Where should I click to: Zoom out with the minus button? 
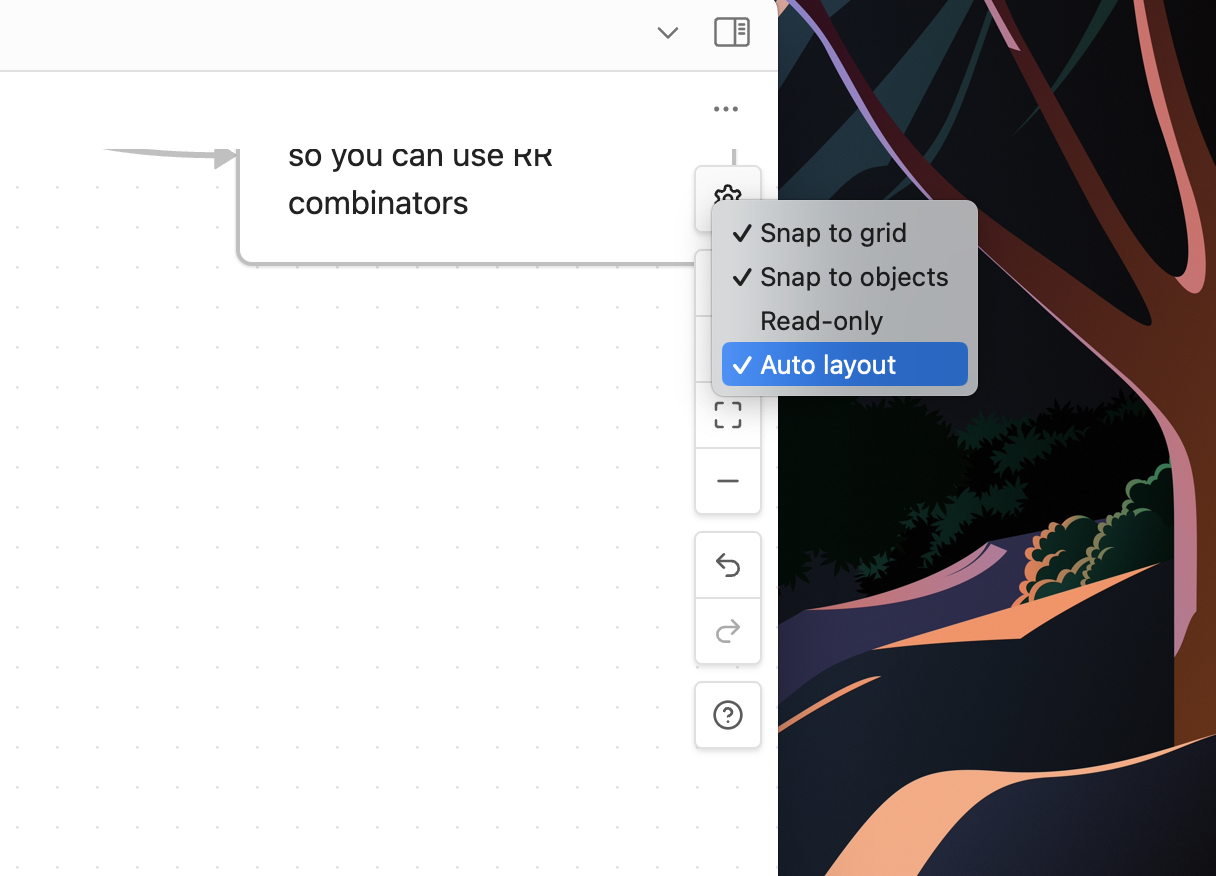tap(728, 481)
